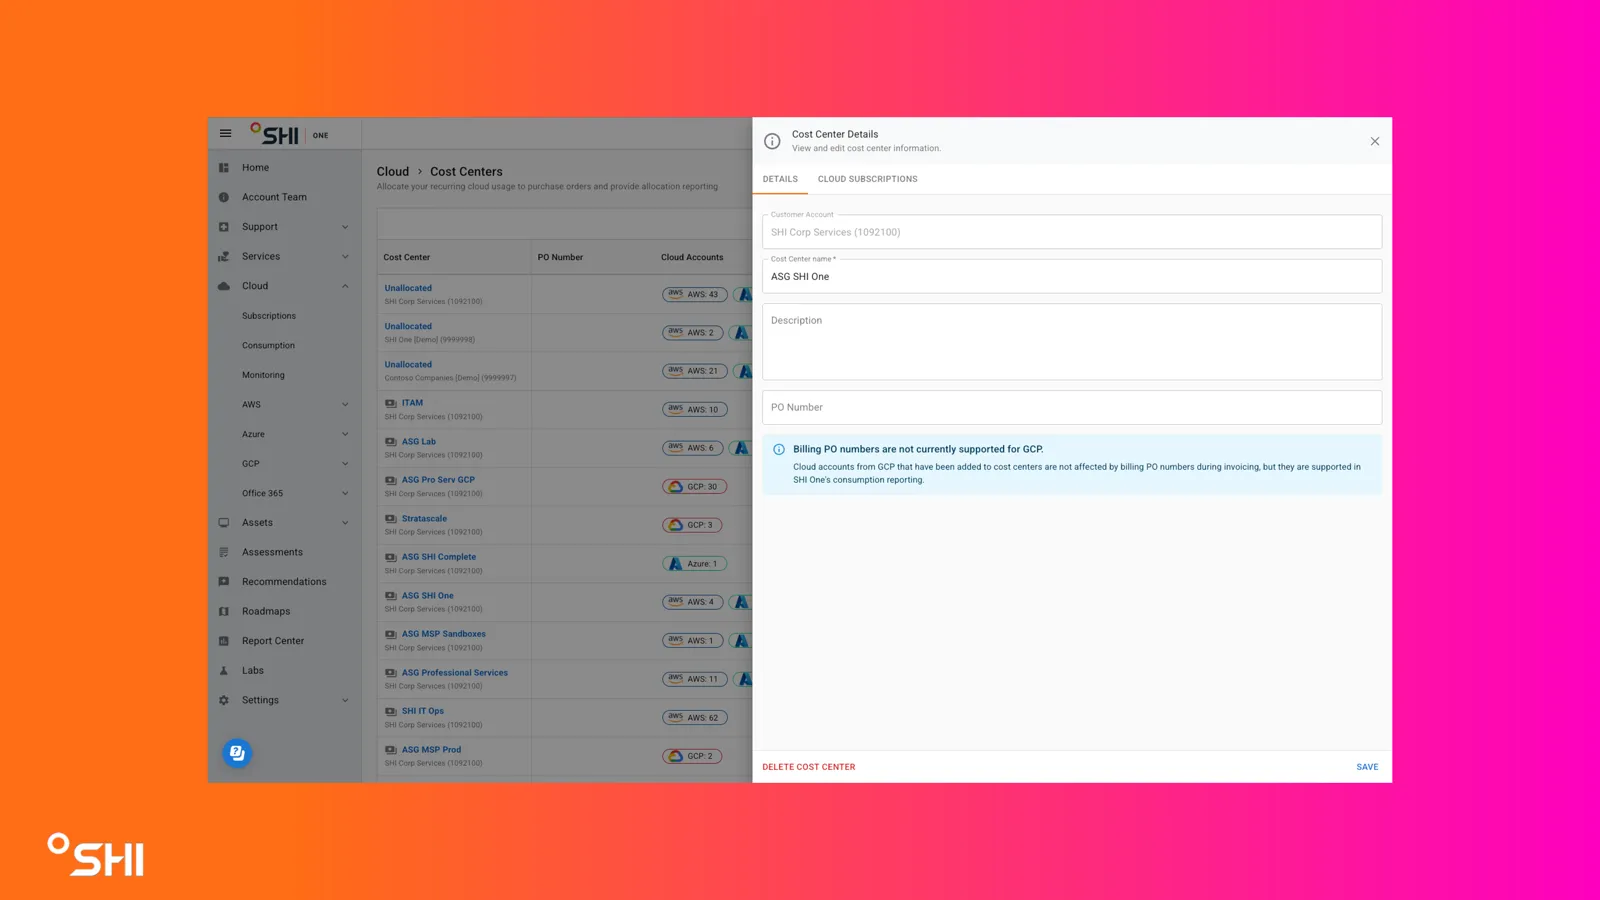The image size is (1600, 900).
Task: Click the Cost Center name input field
Action: tap(1072, 277)
